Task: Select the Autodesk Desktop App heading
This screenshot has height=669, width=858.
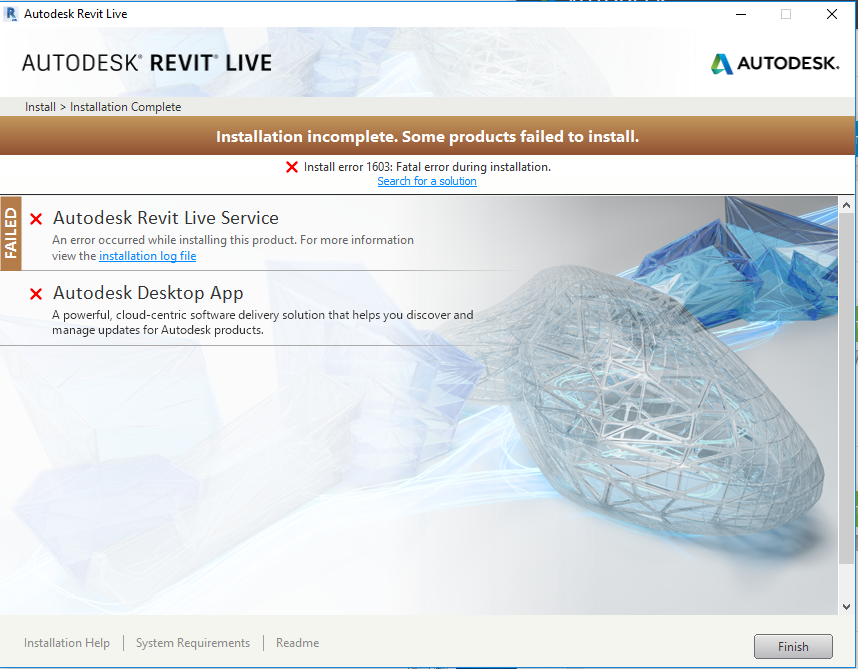Action: coord(146,293)
